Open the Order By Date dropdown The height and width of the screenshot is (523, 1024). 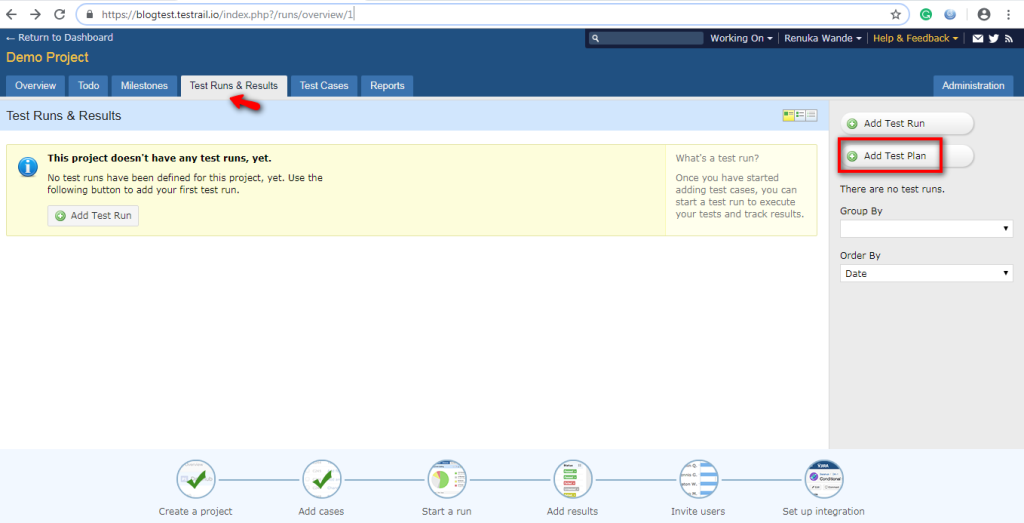(926, 273)
